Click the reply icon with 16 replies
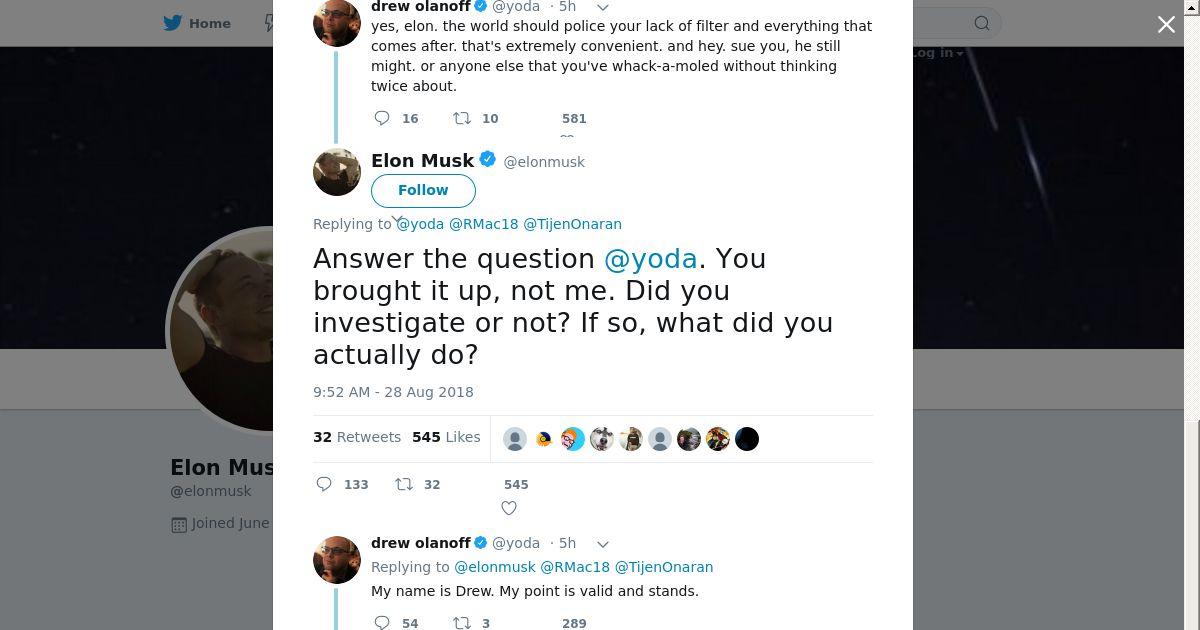Image resolution: width=1200 pixels, height=630 pixels. click(382, 118)
